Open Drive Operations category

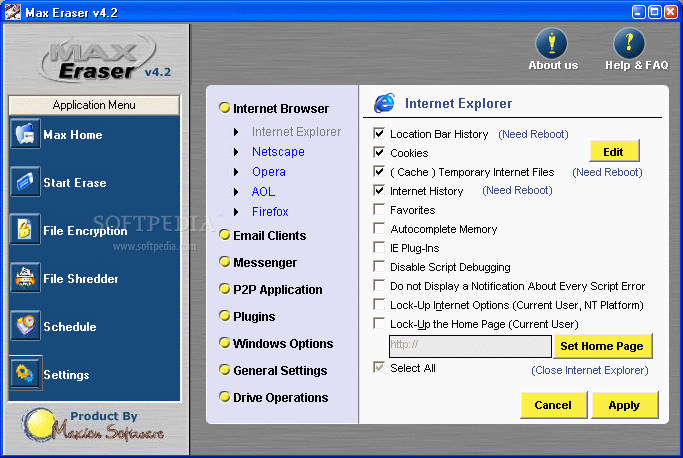281,397
